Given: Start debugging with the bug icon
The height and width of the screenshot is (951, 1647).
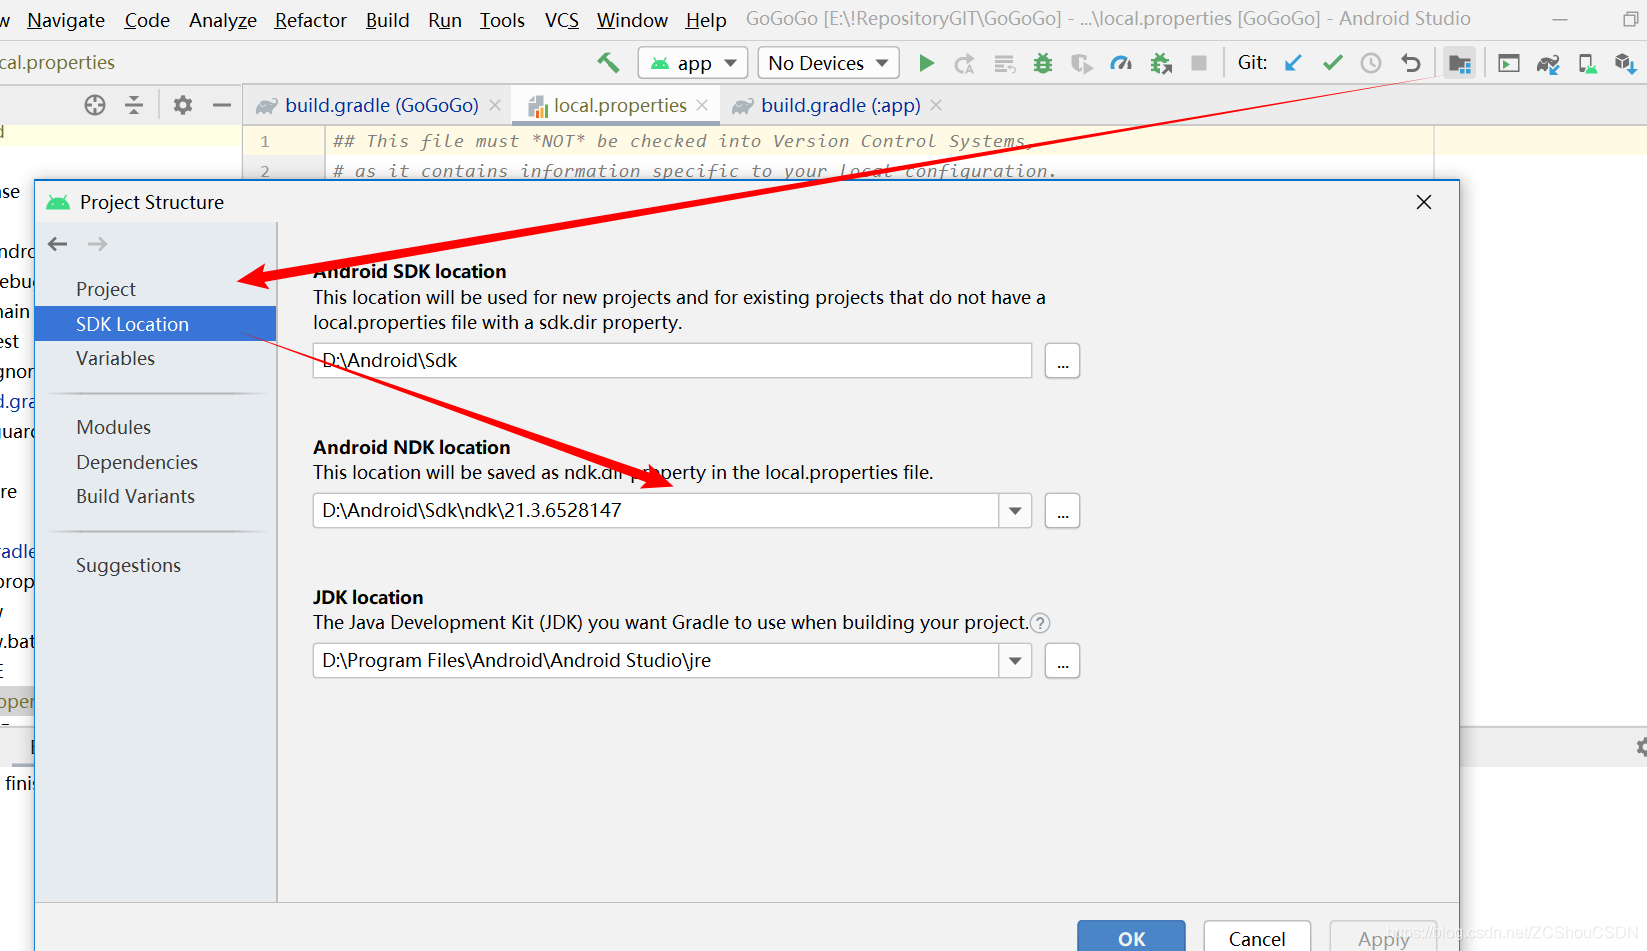Looking at the screenshot, I should point(1043,64).
